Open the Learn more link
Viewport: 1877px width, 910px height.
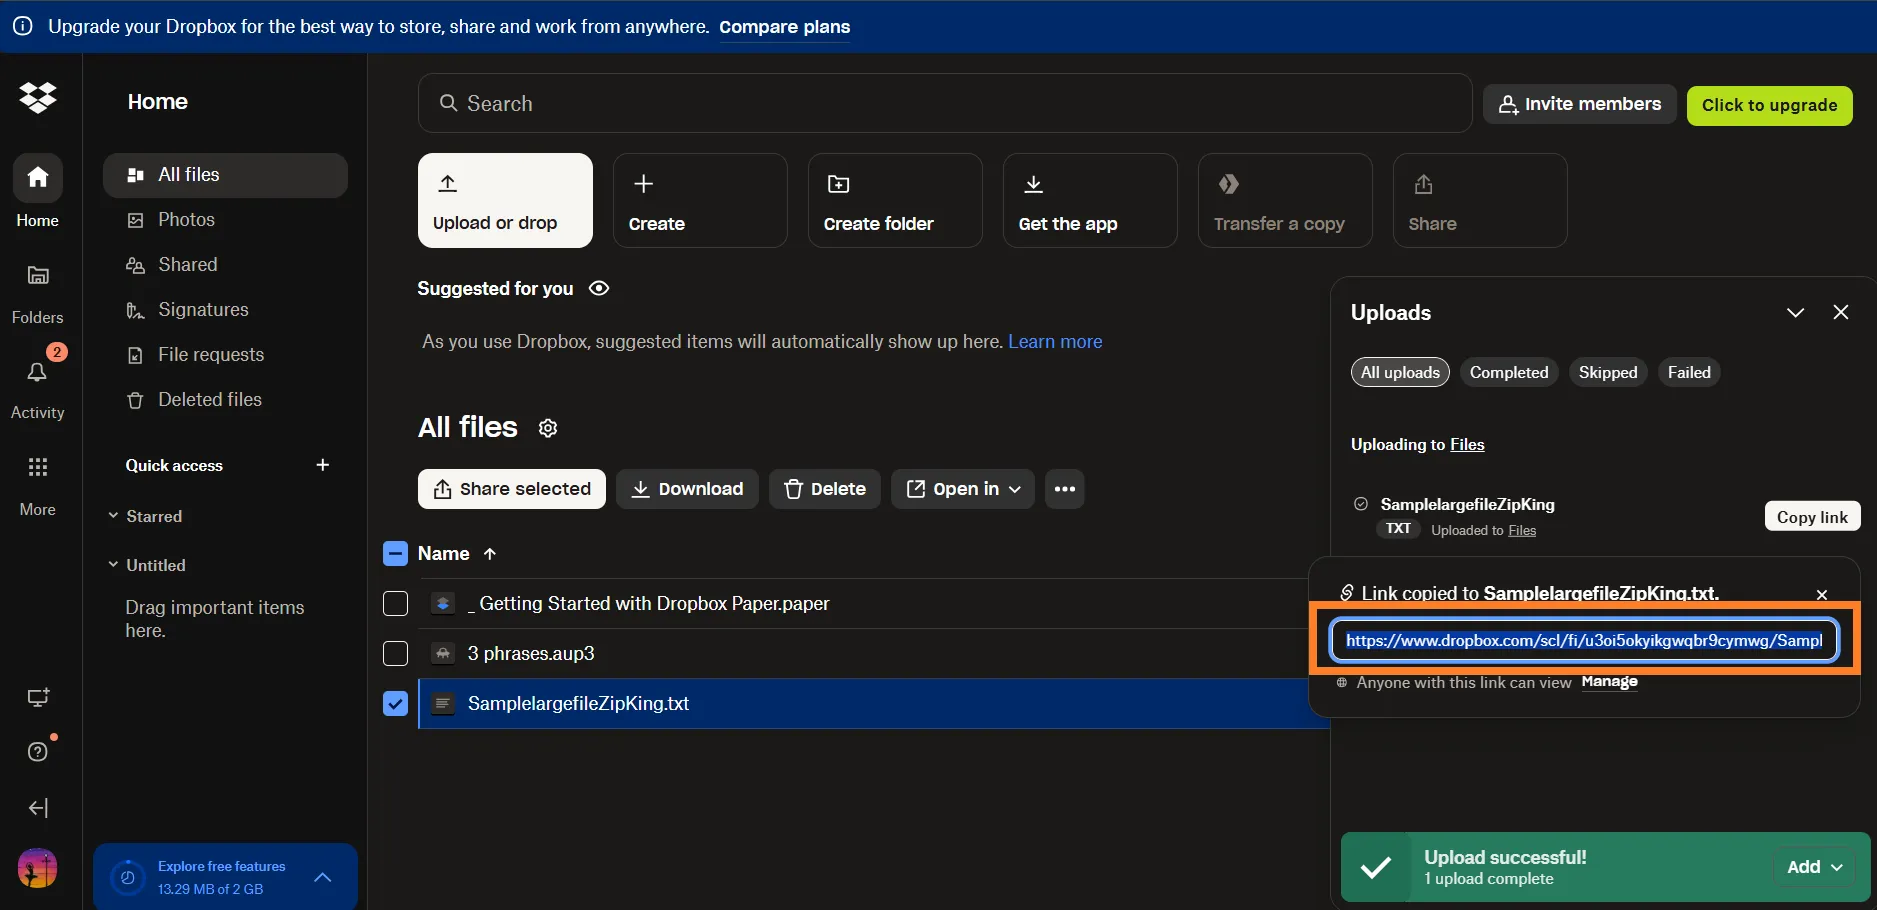pos(1055,342)
